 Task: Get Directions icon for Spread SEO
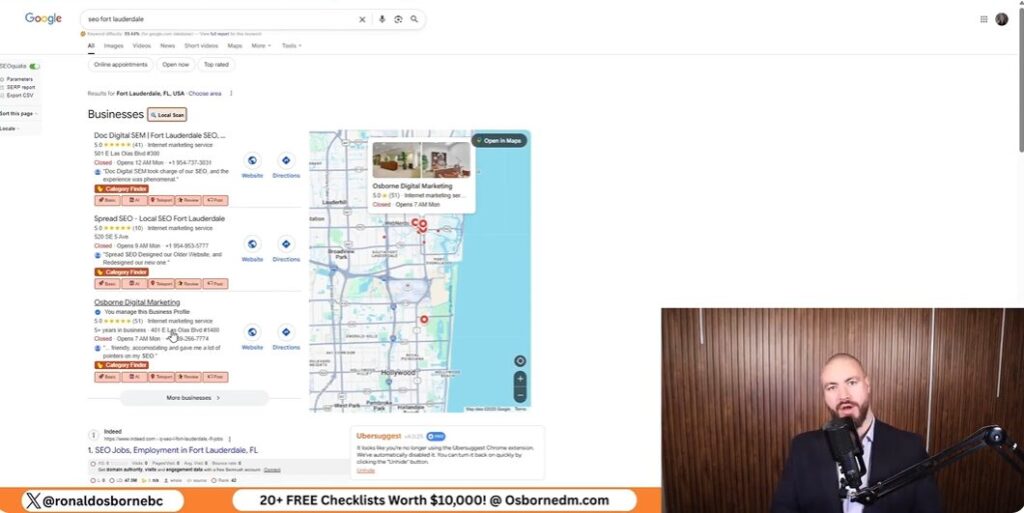pyautogui.click(x=286, y=244)
